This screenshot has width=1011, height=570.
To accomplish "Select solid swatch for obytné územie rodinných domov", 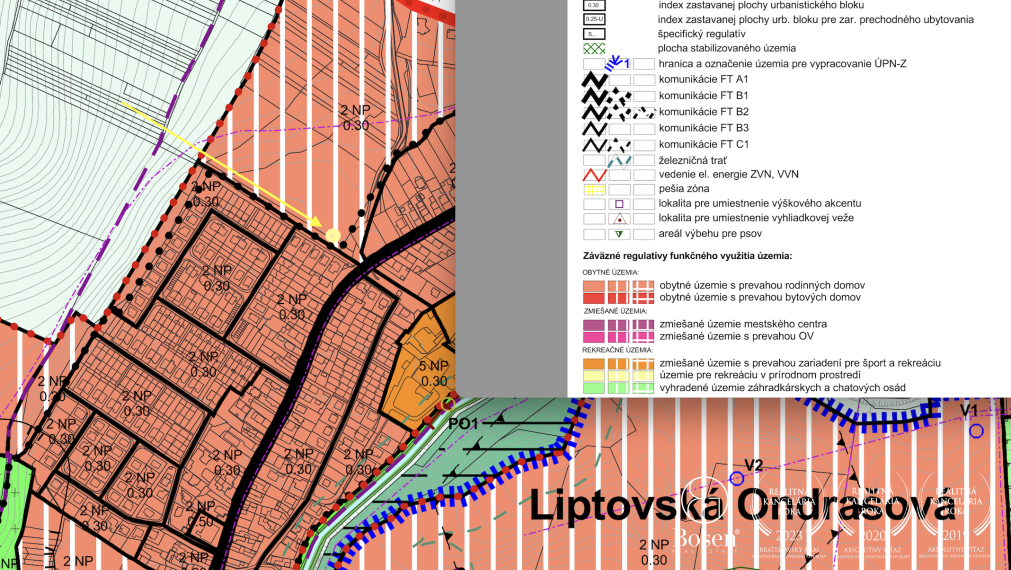I will pos(594,286).
